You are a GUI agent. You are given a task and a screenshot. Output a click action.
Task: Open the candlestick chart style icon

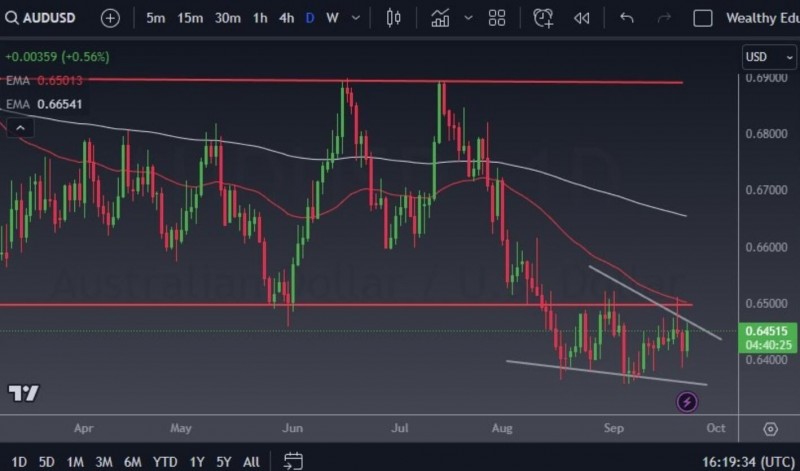393,18
